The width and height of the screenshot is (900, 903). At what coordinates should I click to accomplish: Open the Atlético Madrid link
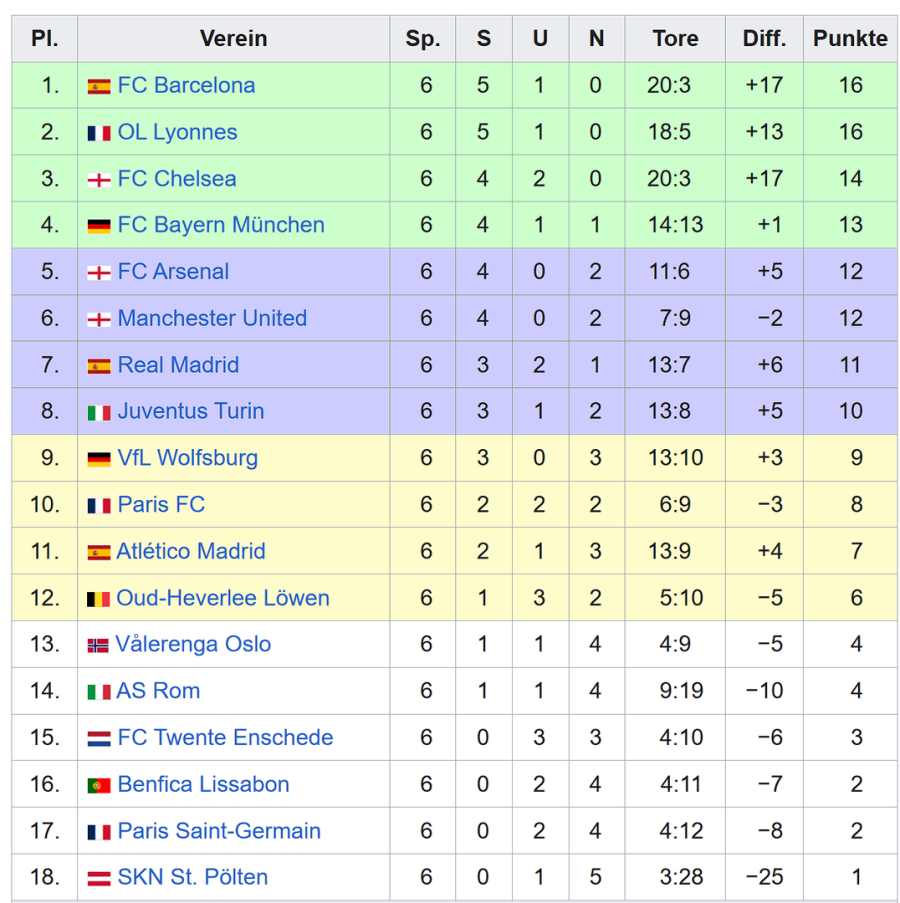(191, 551)
